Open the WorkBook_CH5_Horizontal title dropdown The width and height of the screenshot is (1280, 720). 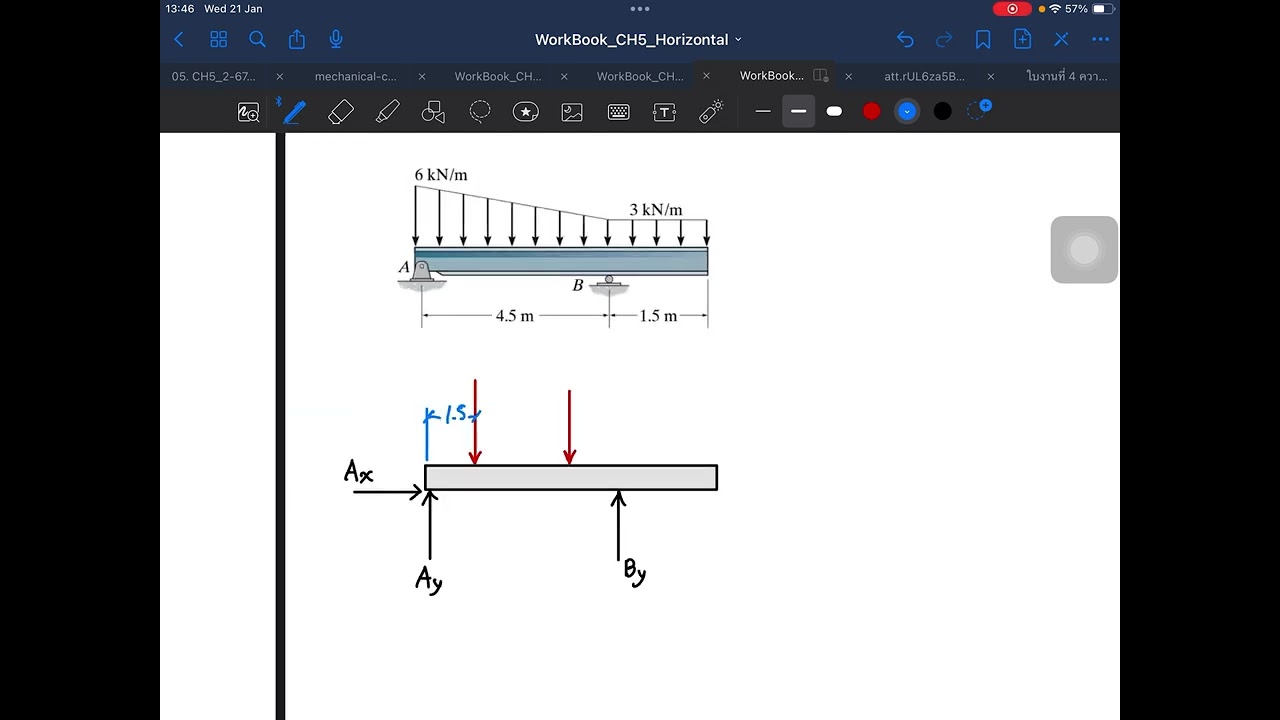[x=638, y=40]
